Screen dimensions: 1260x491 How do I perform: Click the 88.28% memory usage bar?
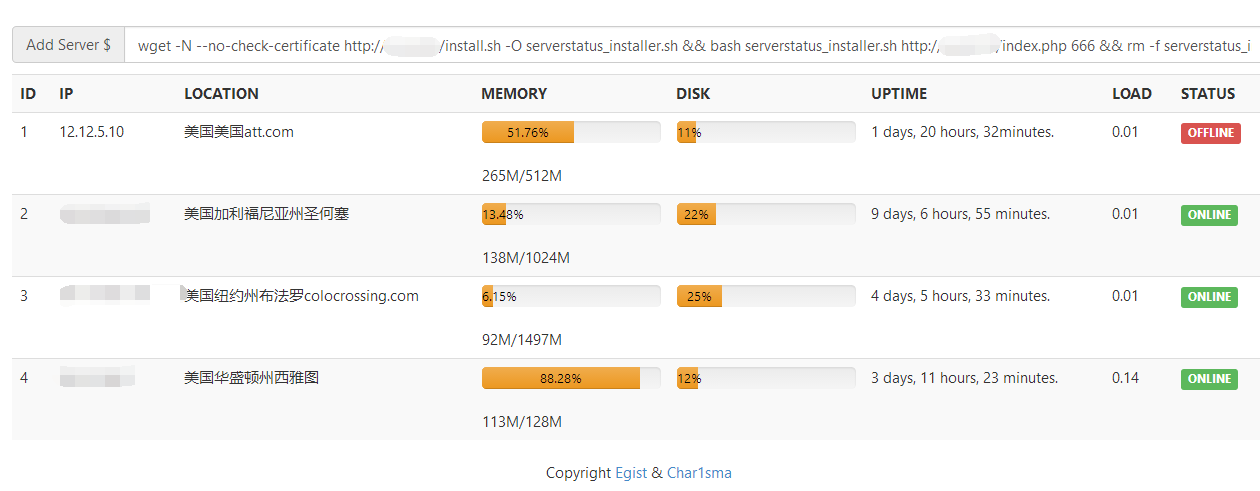[x=571, y=378]
